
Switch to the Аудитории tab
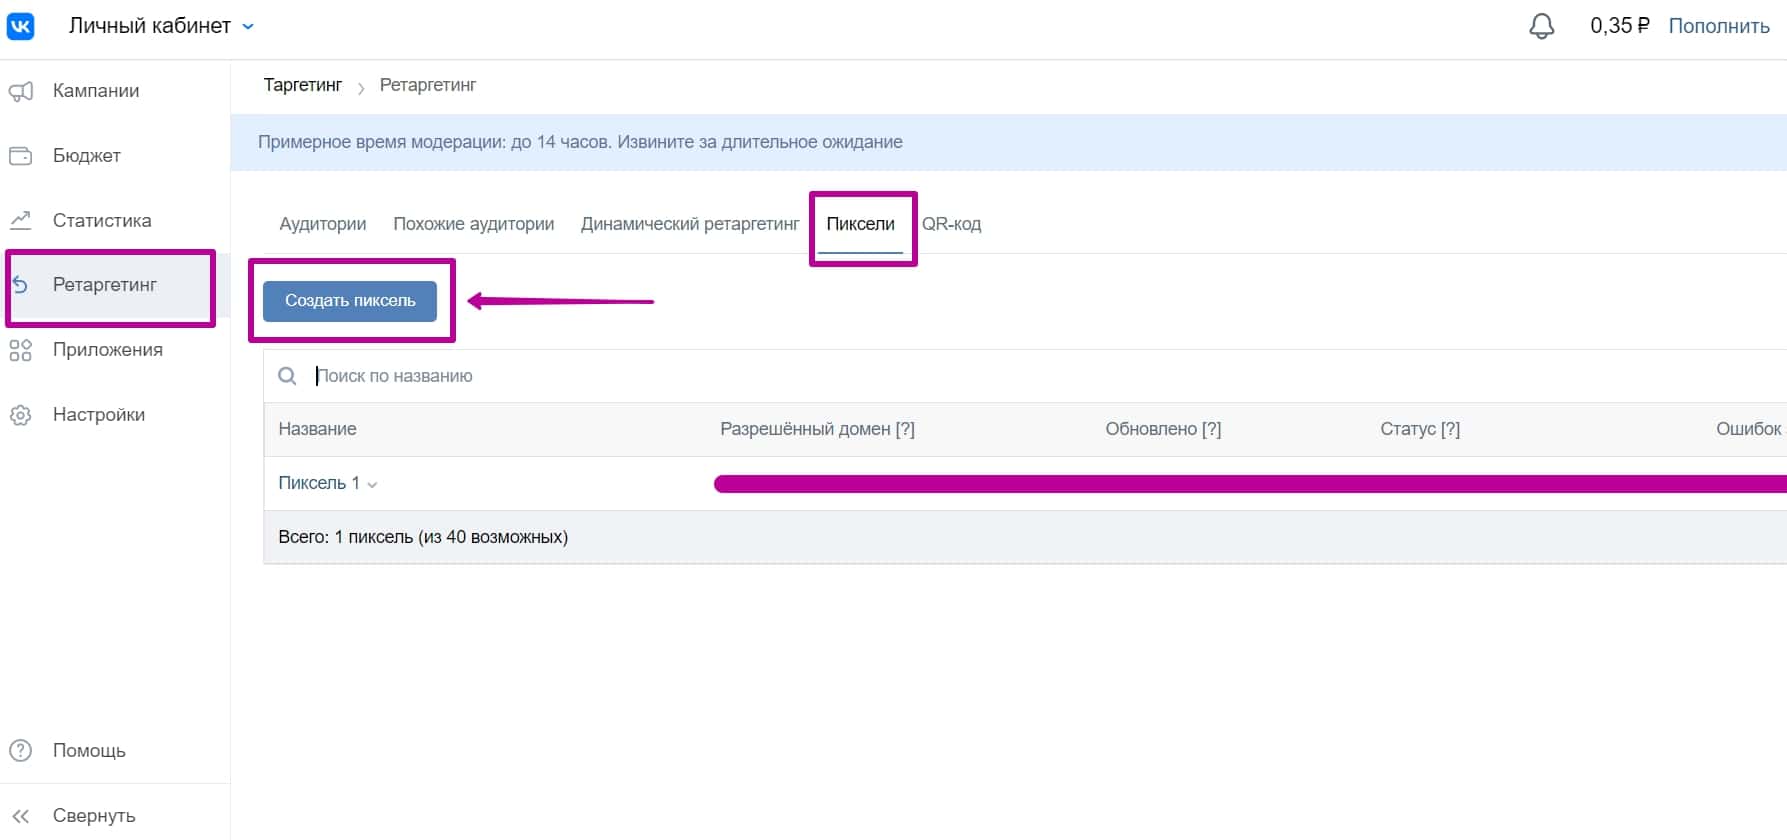coord(322,224)
